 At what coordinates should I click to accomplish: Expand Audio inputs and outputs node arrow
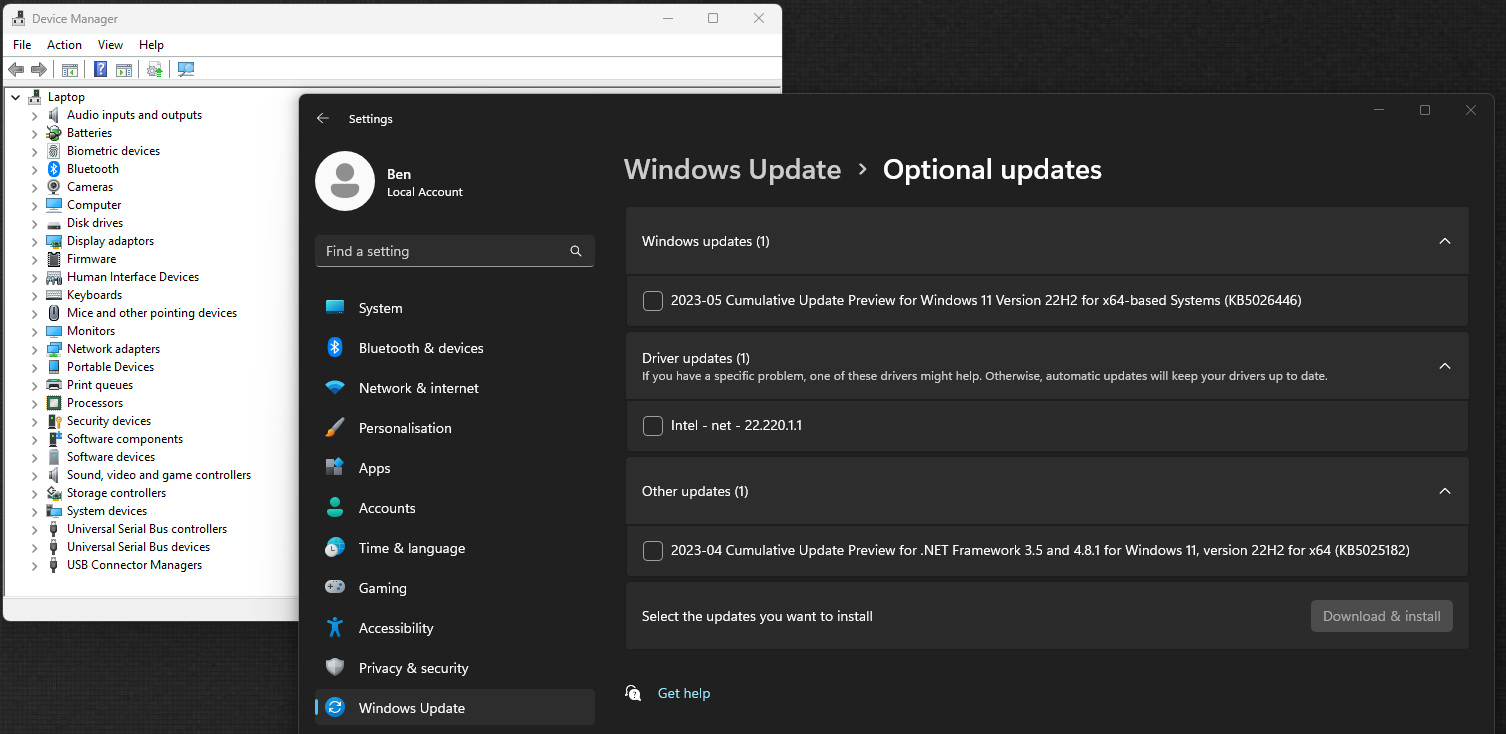pos(34,115)
